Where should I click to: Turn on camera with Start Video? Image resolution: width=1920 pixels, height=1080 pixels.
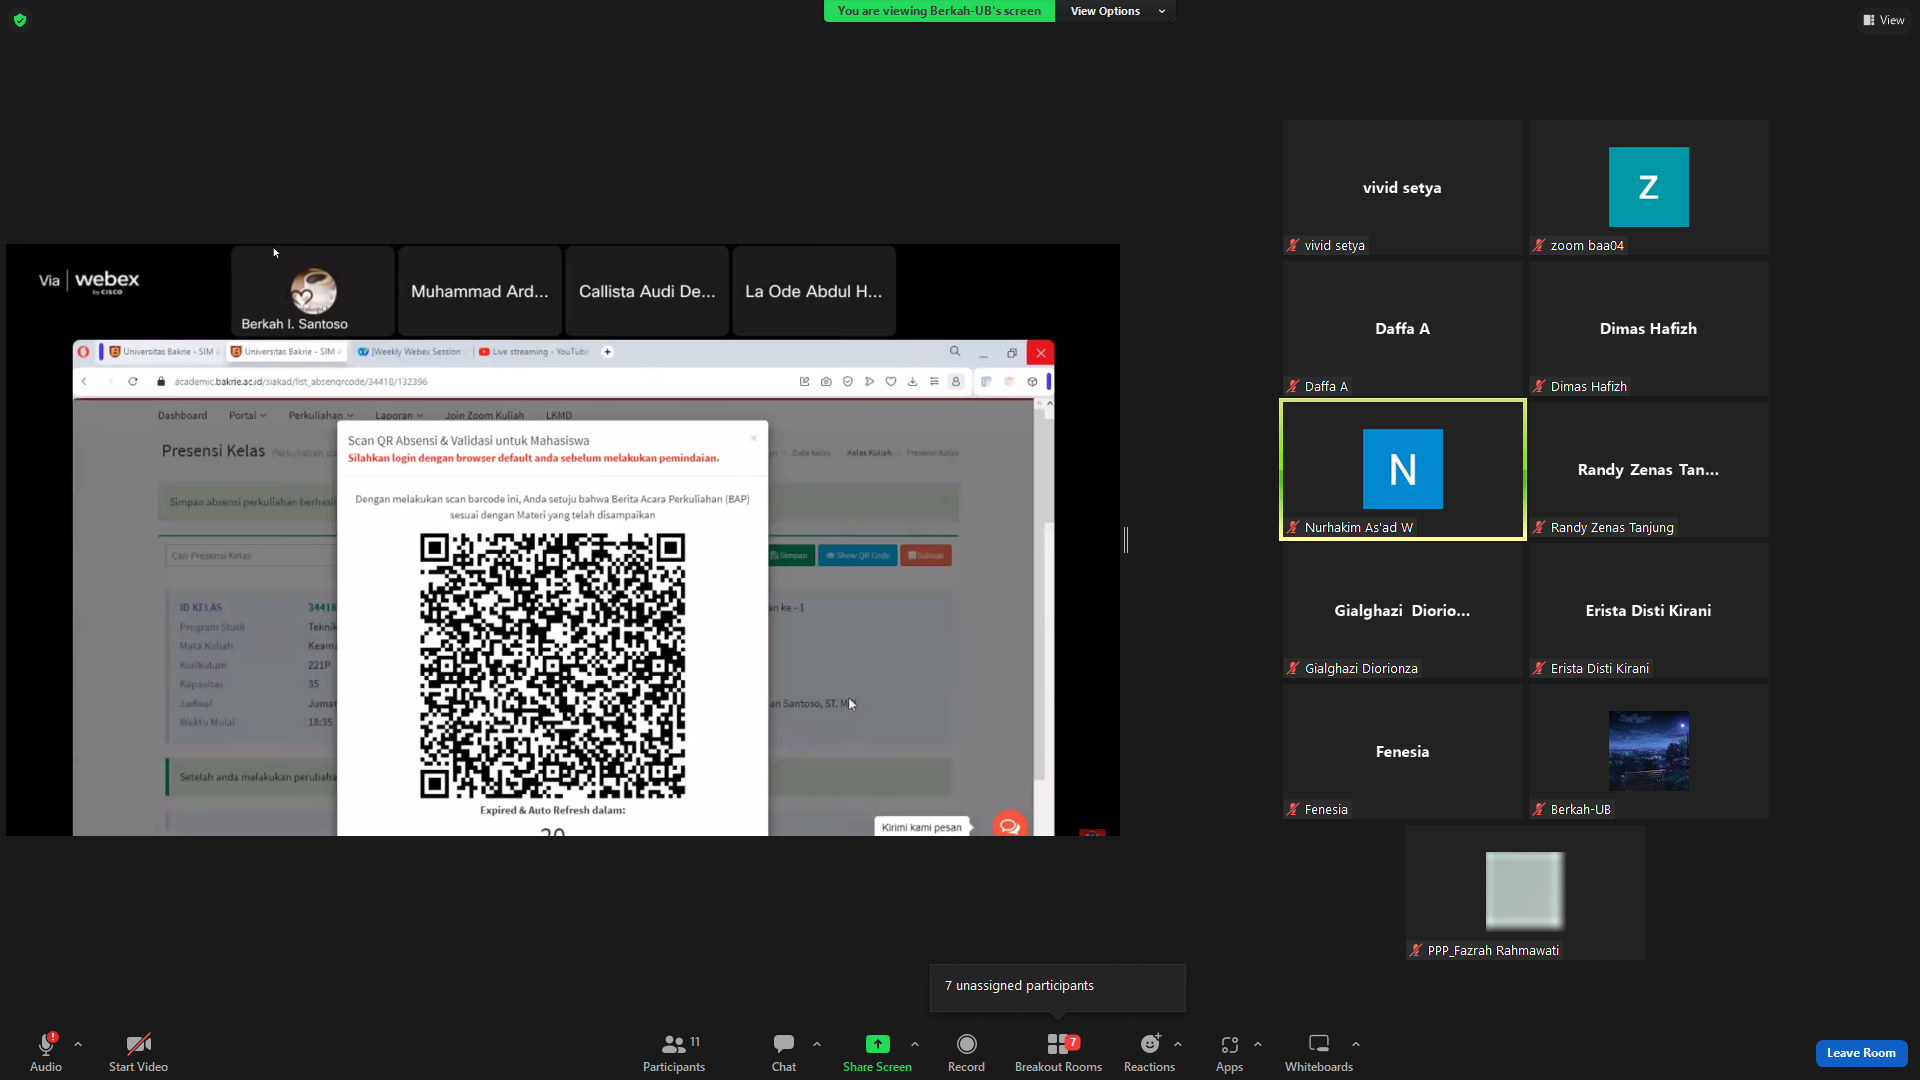coord(138,1053)
